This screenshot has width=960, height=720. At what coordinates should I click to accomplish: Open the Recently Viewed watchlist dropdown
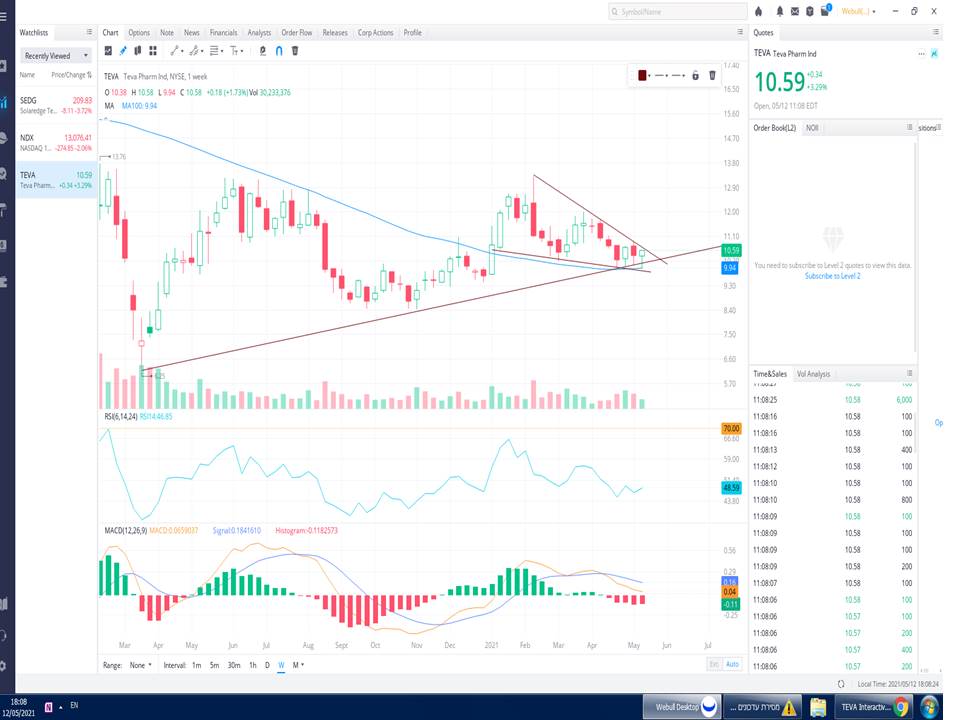coord(56,56)
